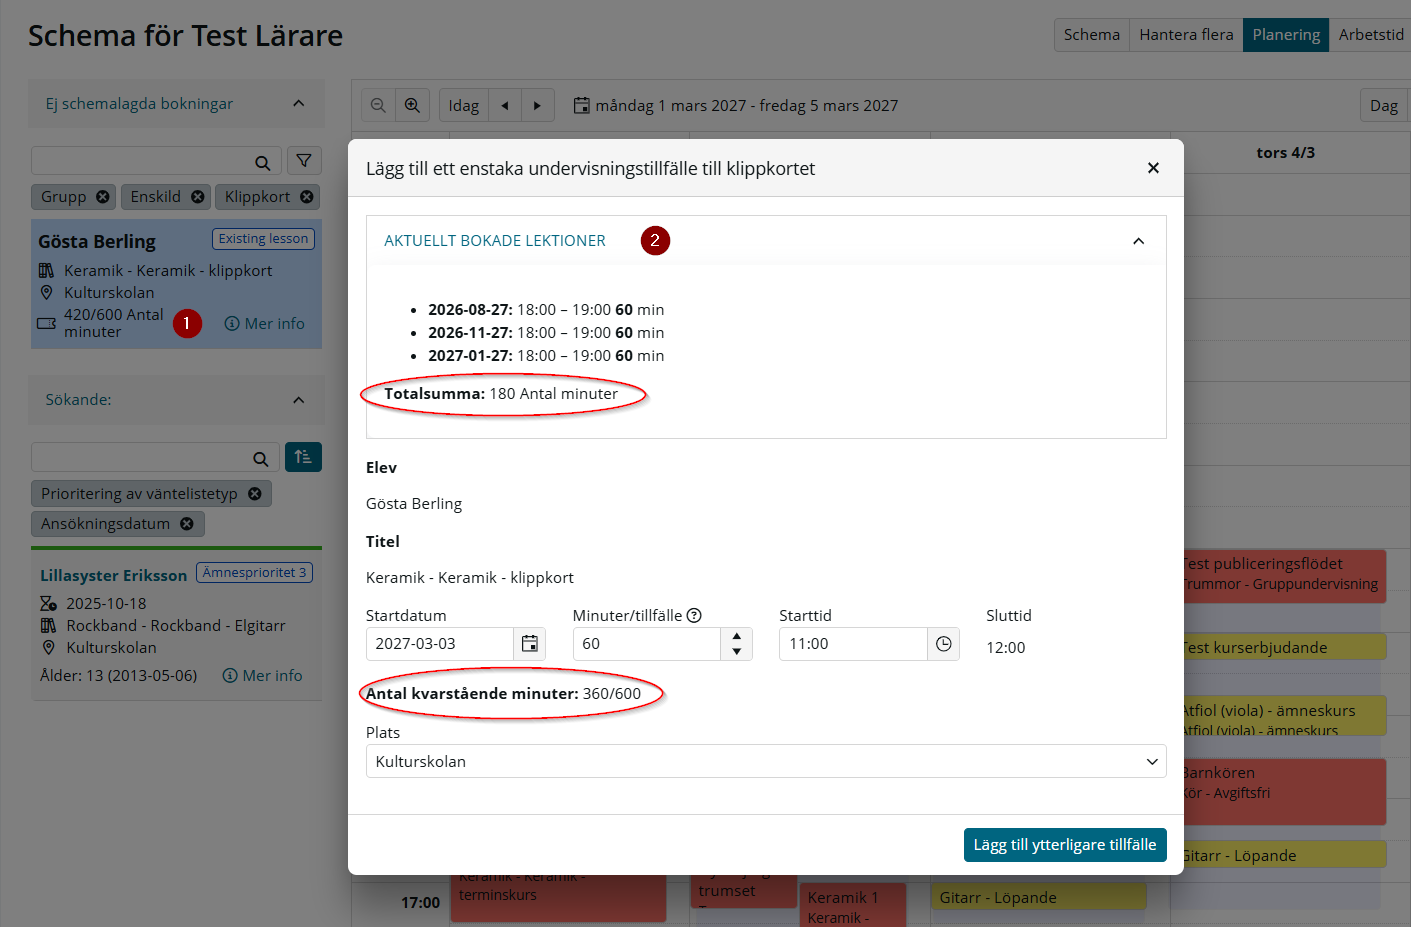Click the Starttid input field
Image resolution: width=1411 pixels, height=927 pixels.
[x=853, y=644]
